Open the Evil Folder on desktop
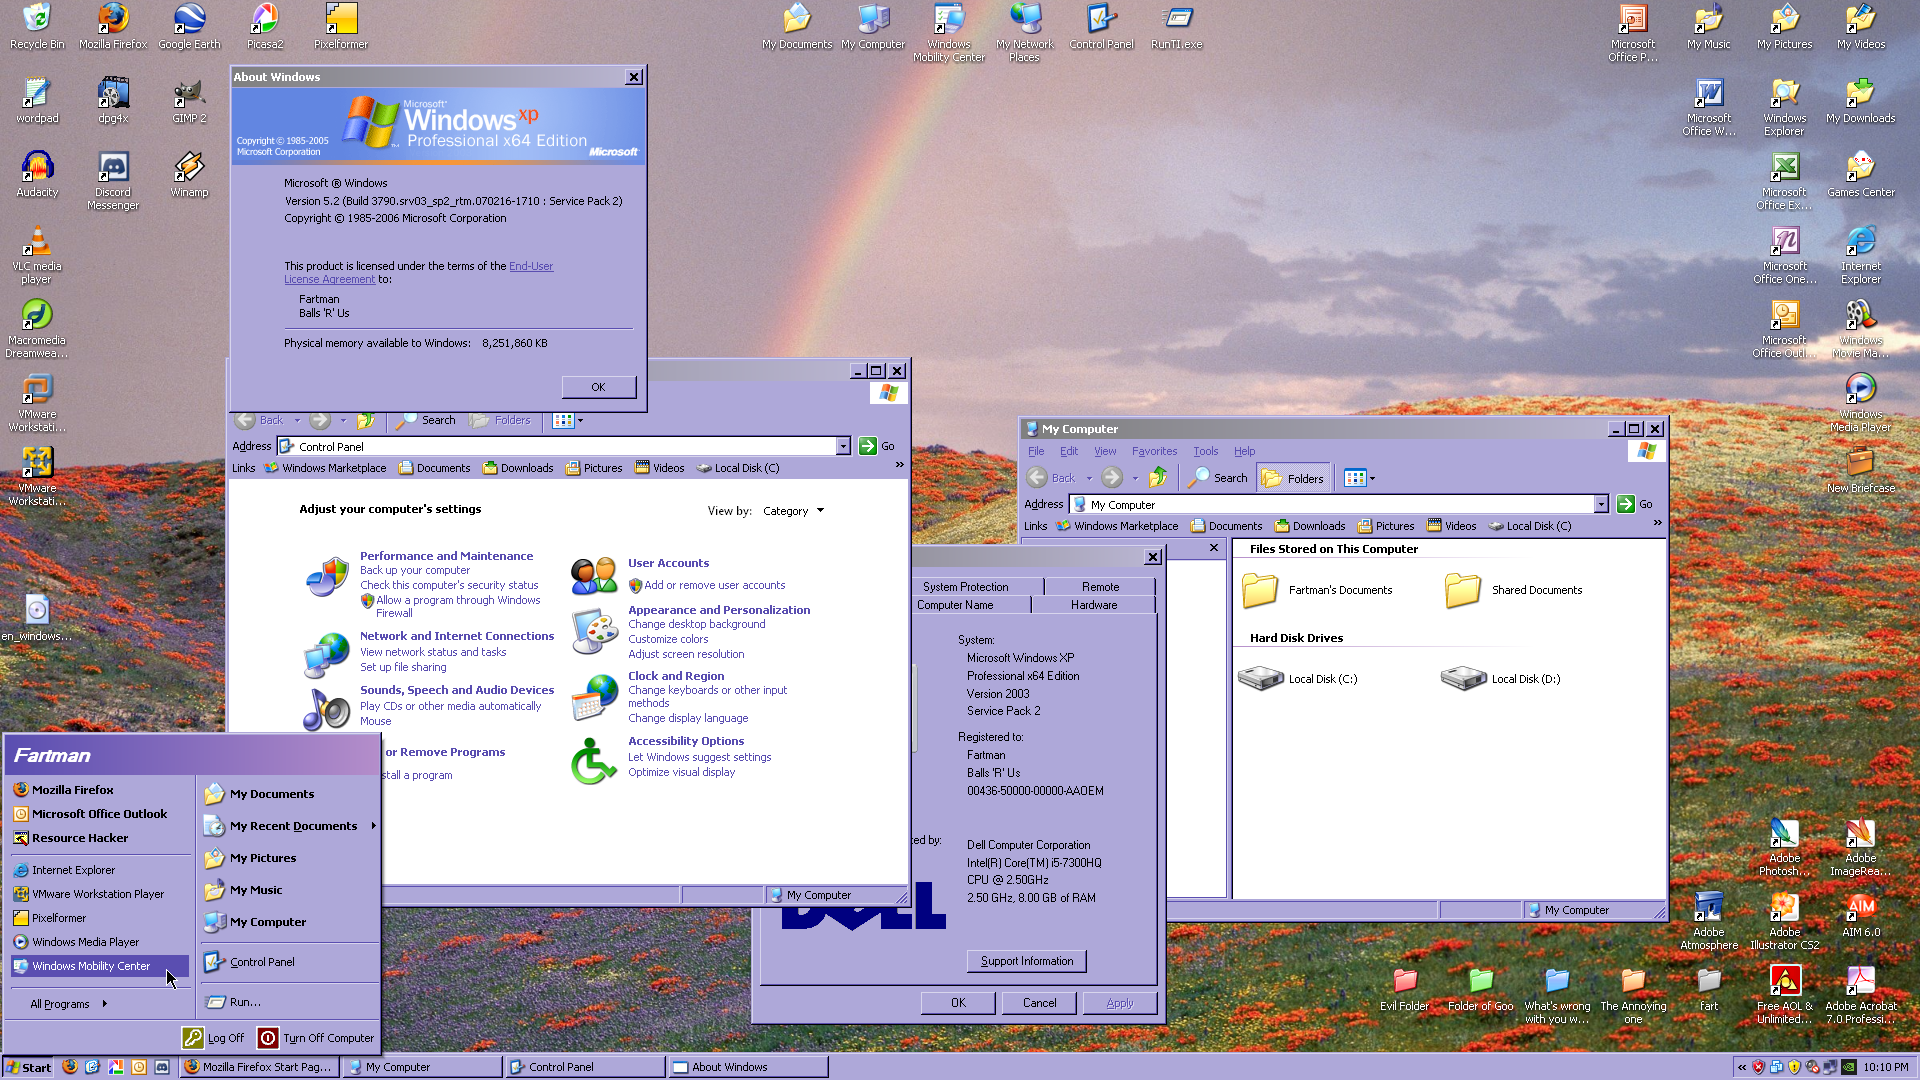Screen dimensions: 1920x1080 point(1405,988)
